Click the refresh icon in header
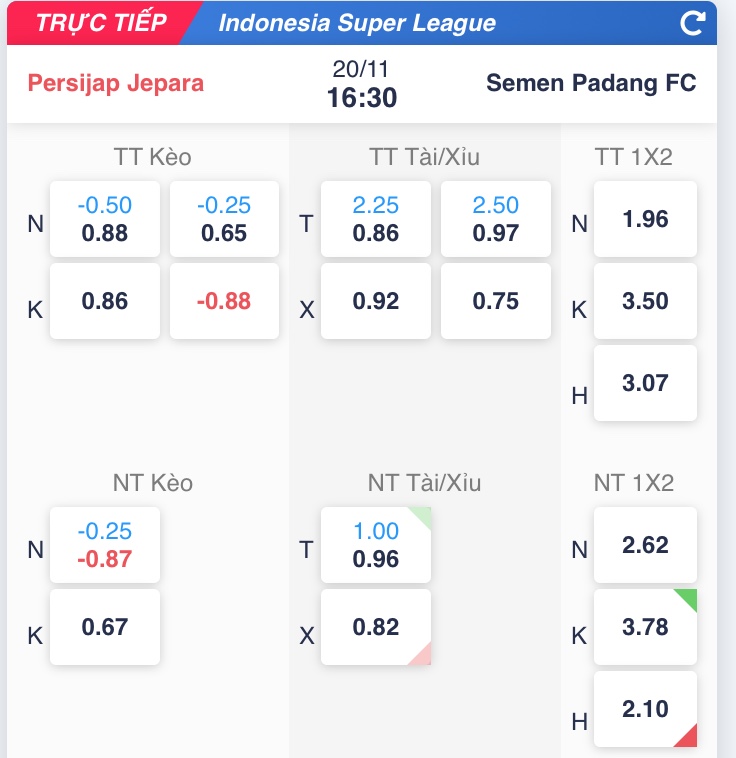This screenshot has height=758, width=736. [692, 23]
